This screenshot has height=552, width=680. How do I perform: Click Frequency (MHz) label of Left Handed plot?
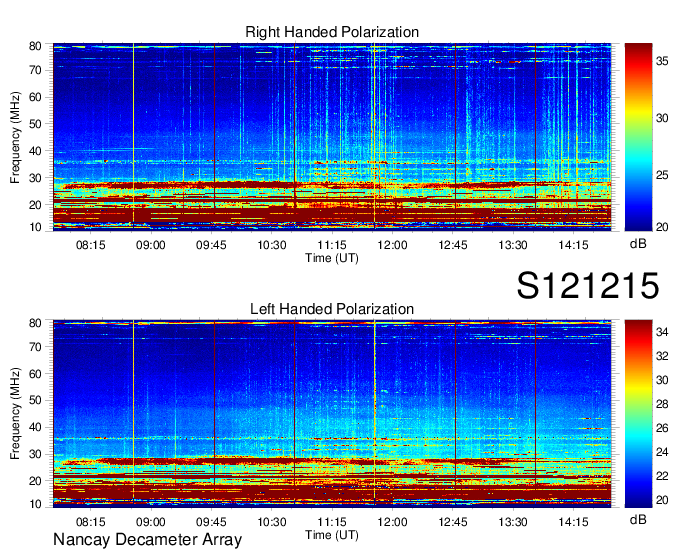(15, 414)
